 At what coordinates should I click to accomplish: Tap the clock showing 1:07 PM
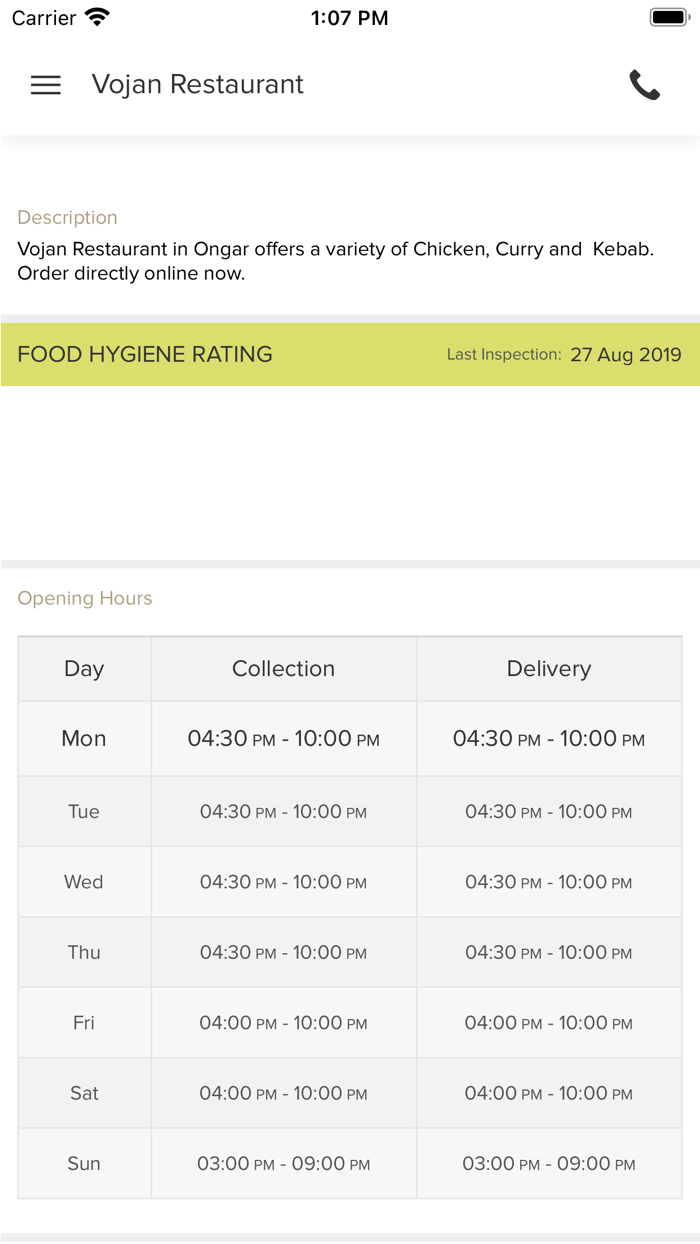pyautogui.click(x=349, y=17)
